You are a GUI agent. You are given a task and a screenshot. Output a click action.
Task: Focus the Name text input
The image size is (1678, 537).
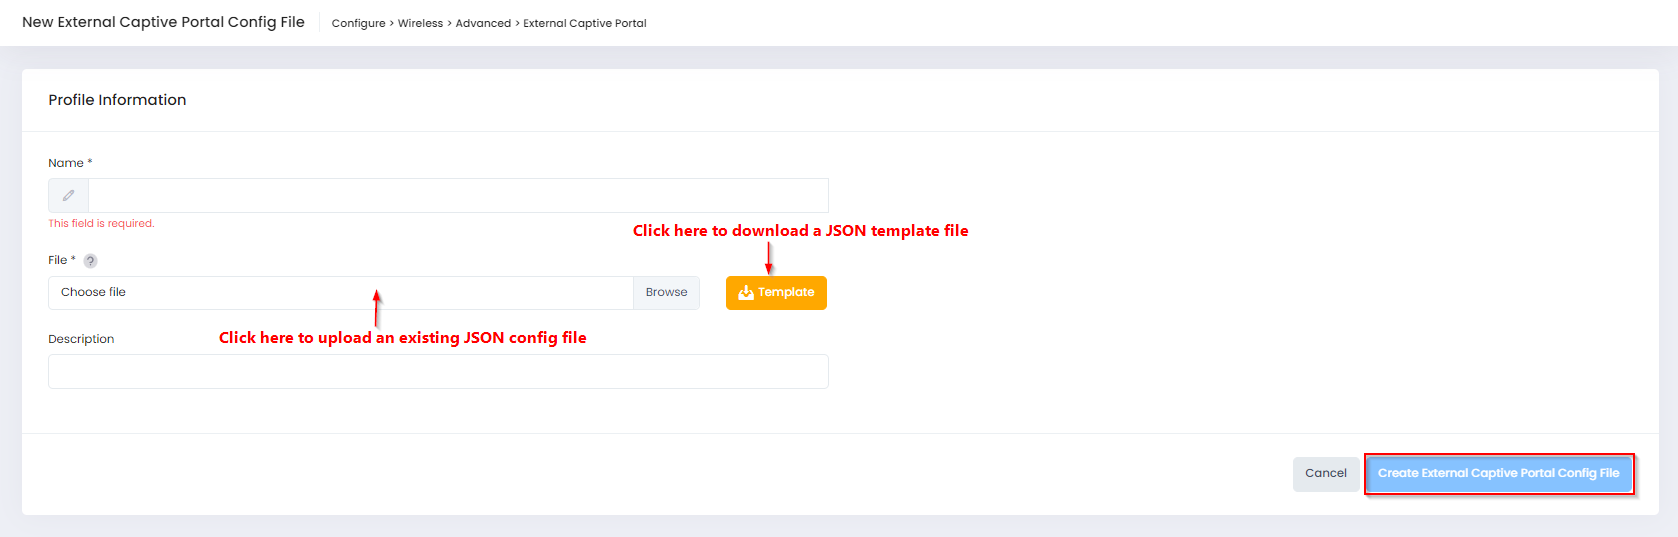point(458,196)
